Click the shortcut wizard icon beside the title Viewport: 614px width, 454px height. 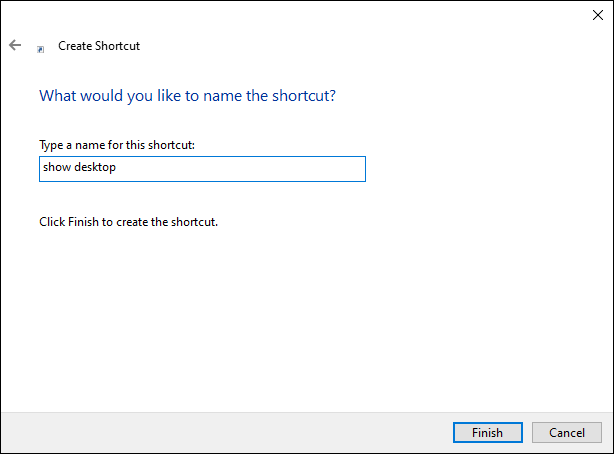[40, 47]
